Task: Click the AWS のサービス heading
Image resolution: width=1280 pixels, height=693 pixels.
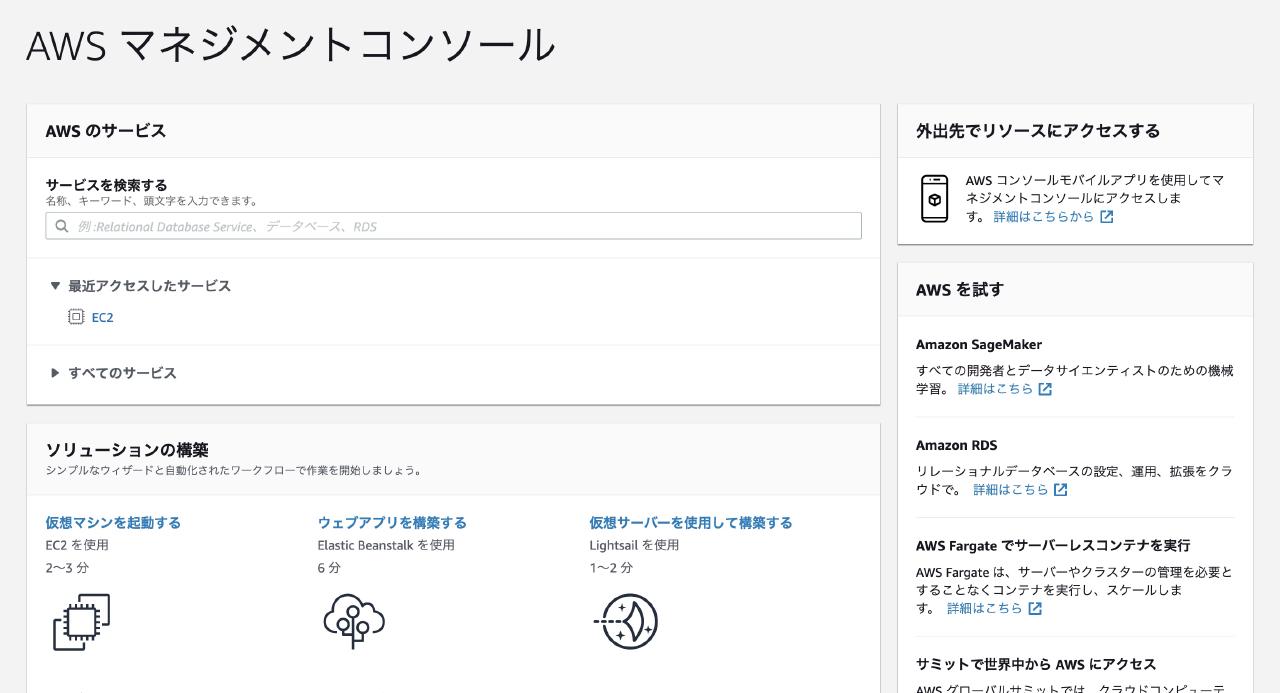Action: pyautogui.click(x=106, y=131)
